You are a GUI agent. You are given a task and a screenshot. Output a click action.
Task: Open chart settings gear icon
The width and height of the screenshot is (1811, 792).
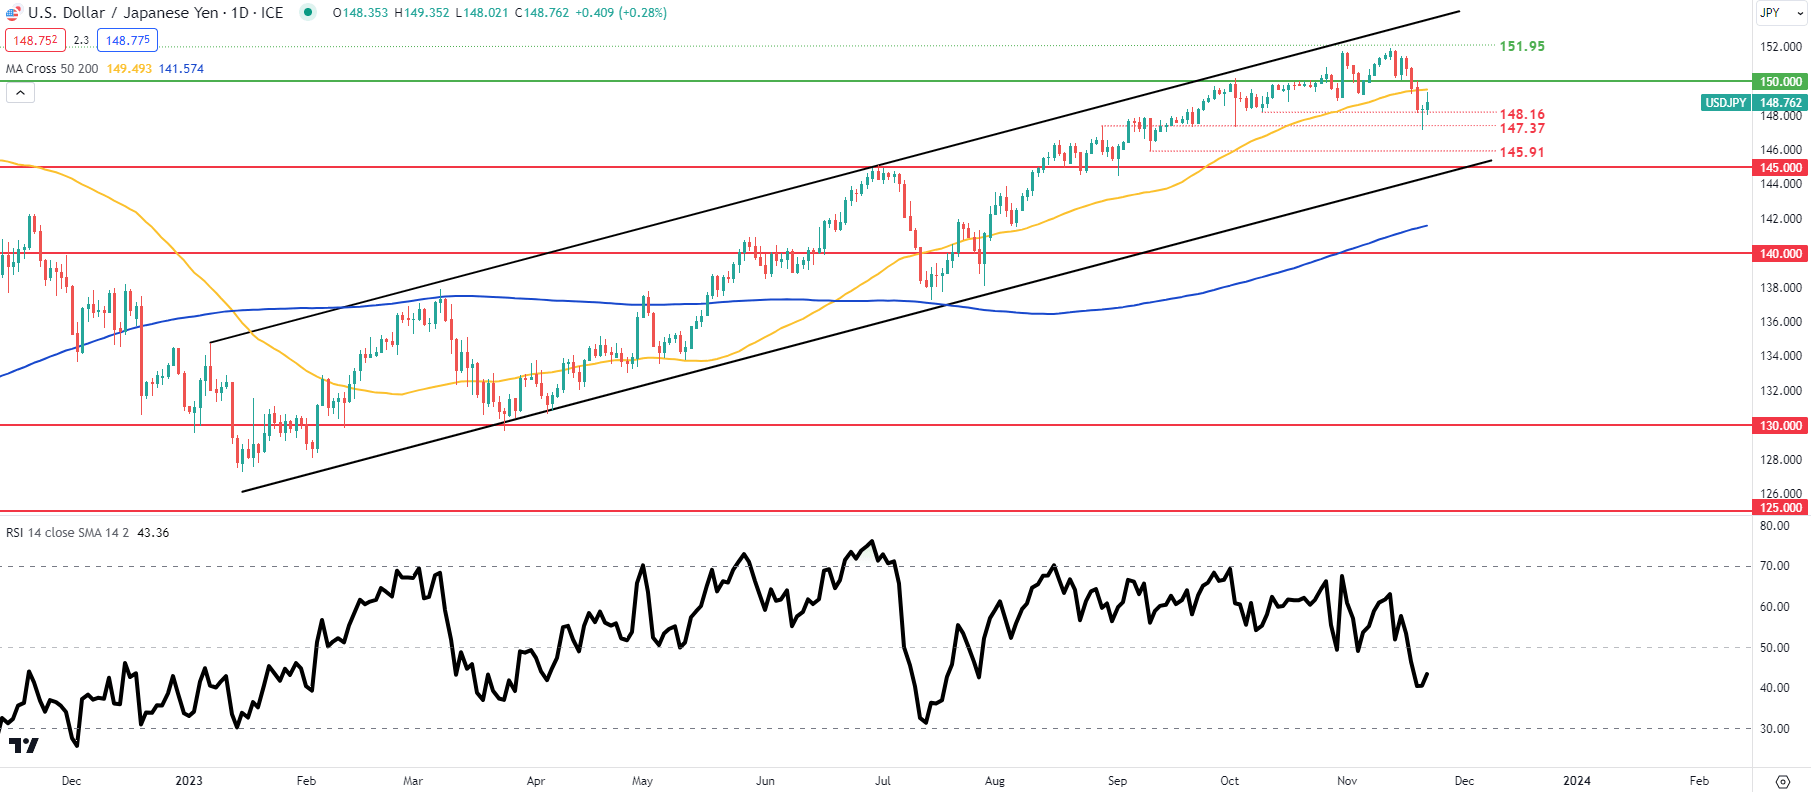(x=1782, y=781)
